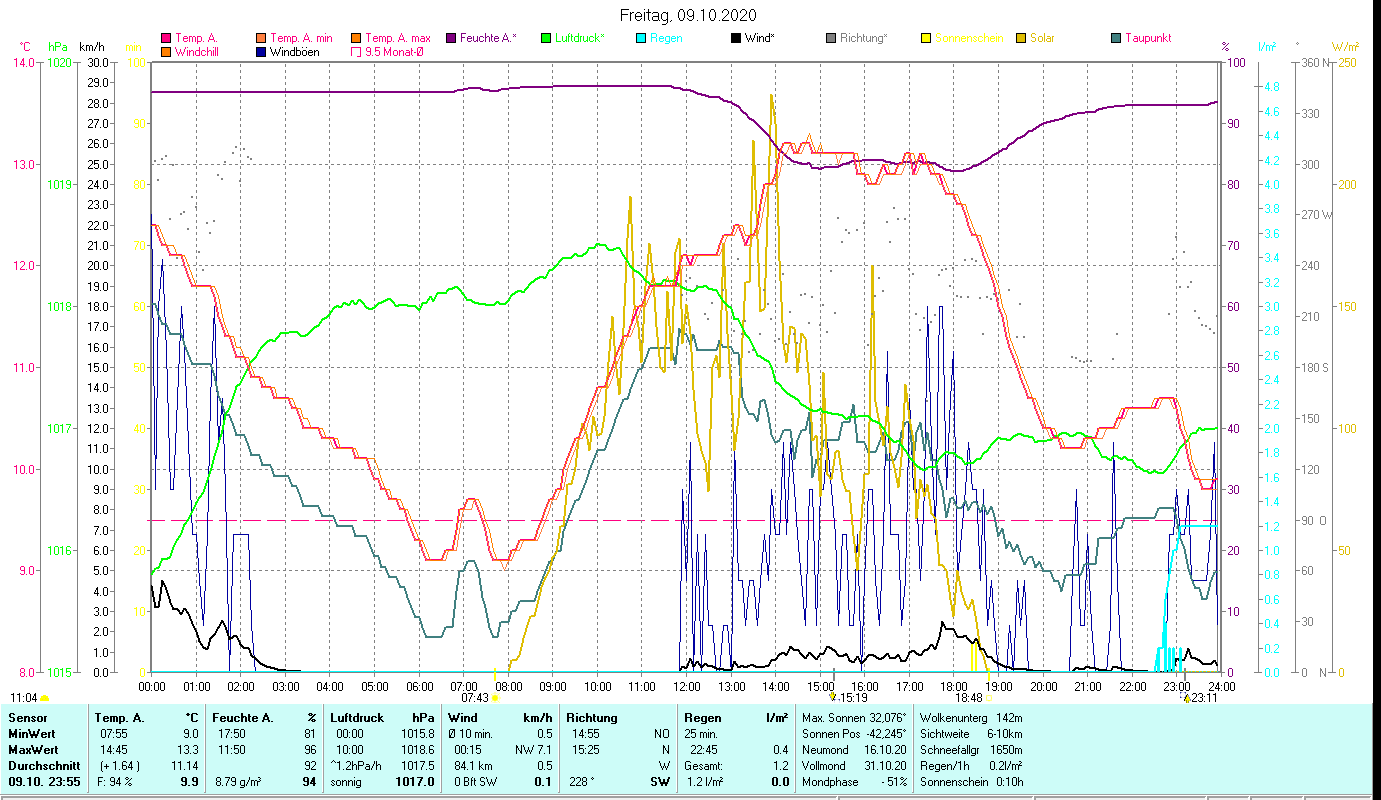Click the 0 Bft SW wind value
1381x800 pixels.
click(477, 782)
